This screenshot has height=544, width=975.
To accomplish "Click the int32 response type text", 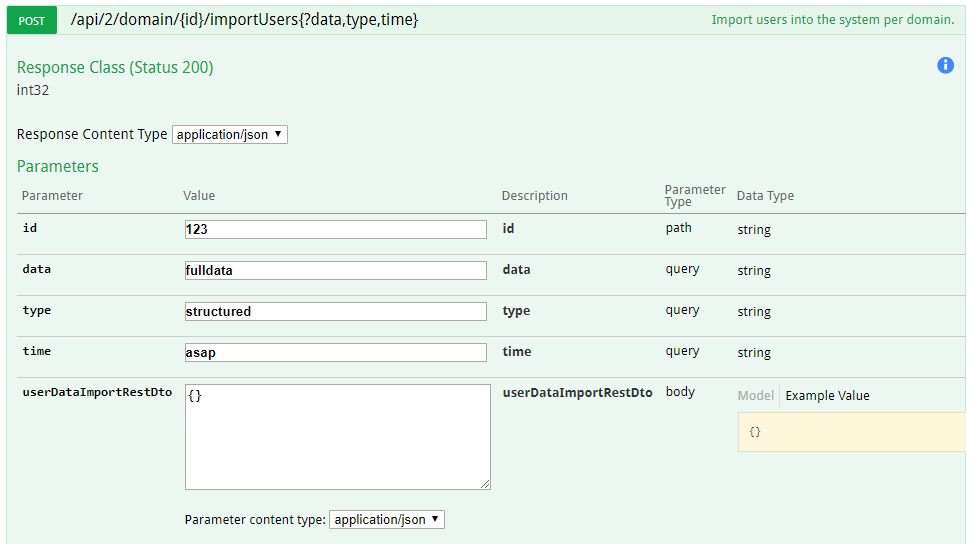I will [33, 90].
